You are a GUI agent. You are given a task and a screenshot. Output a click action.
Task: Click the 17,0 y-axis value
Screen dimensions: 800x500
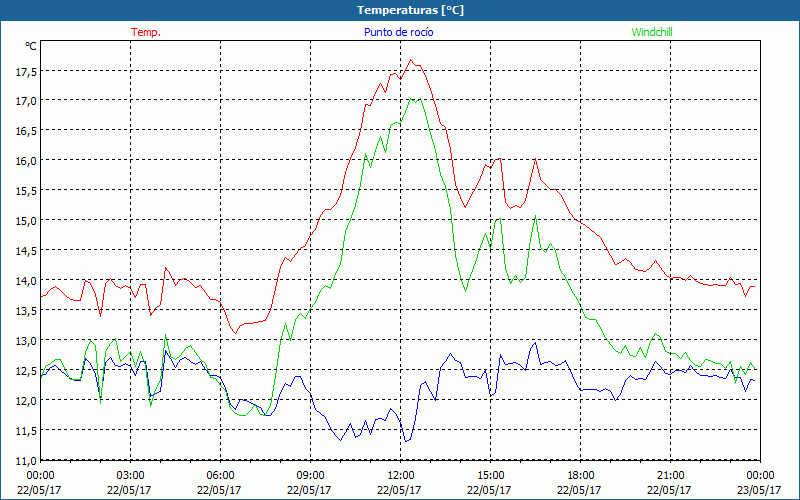pos(27,101)
